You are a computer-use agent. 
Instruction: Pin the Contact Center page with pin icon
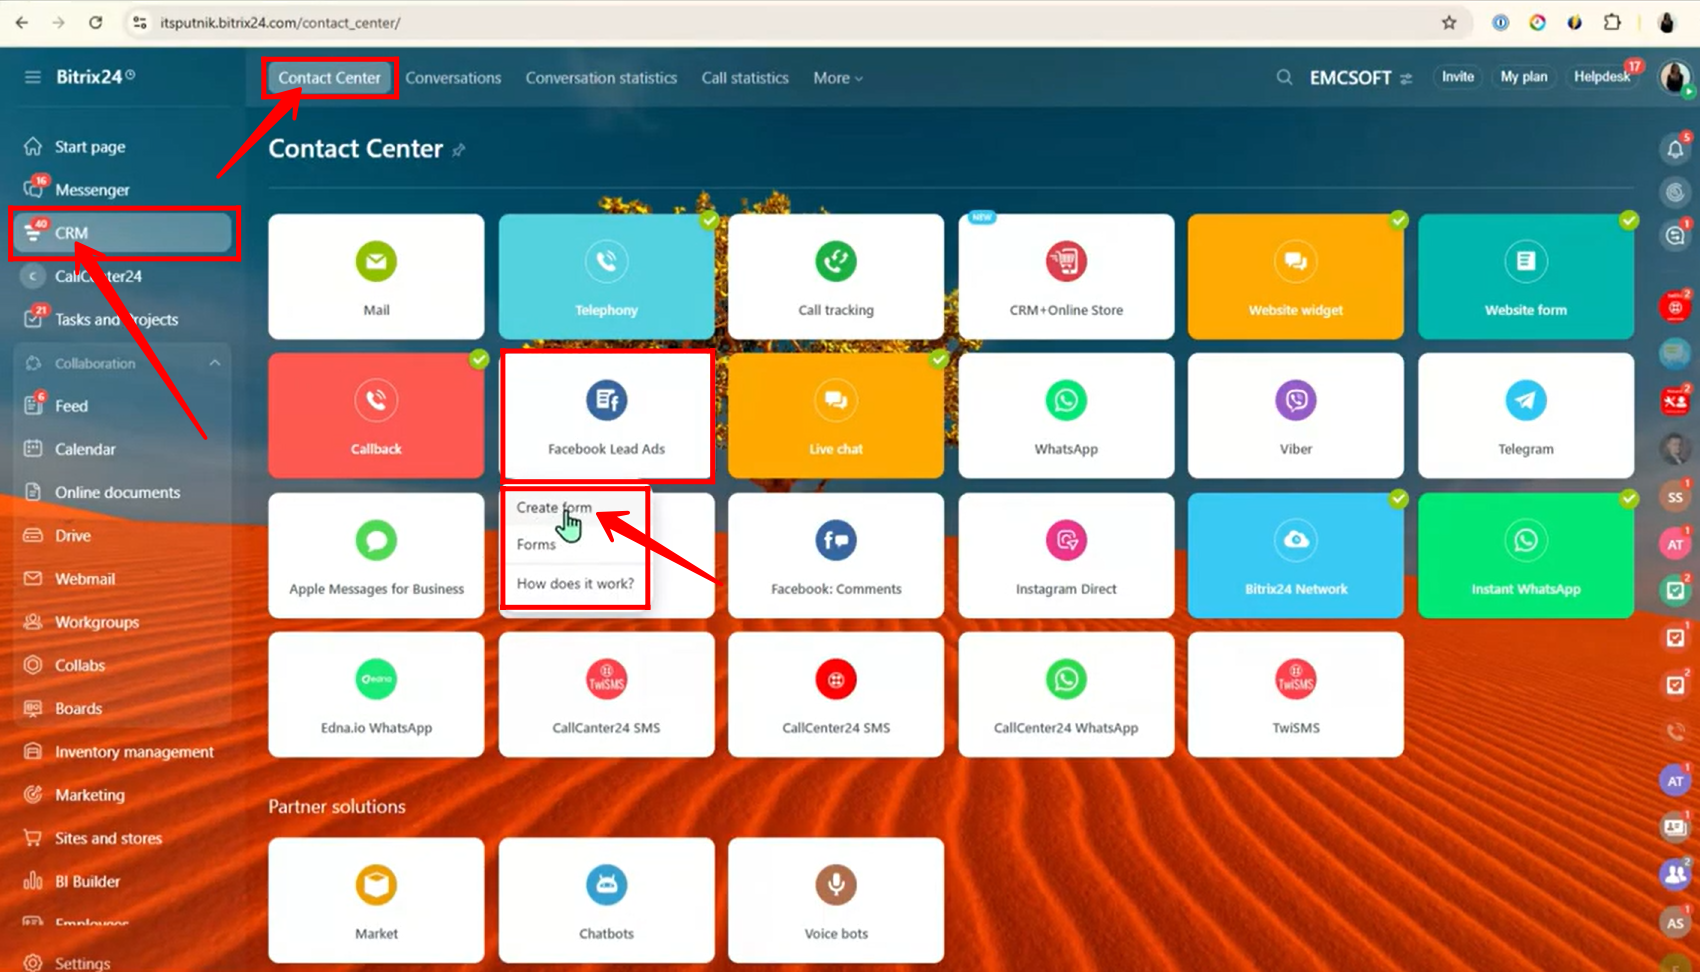[x=459, y=150]
